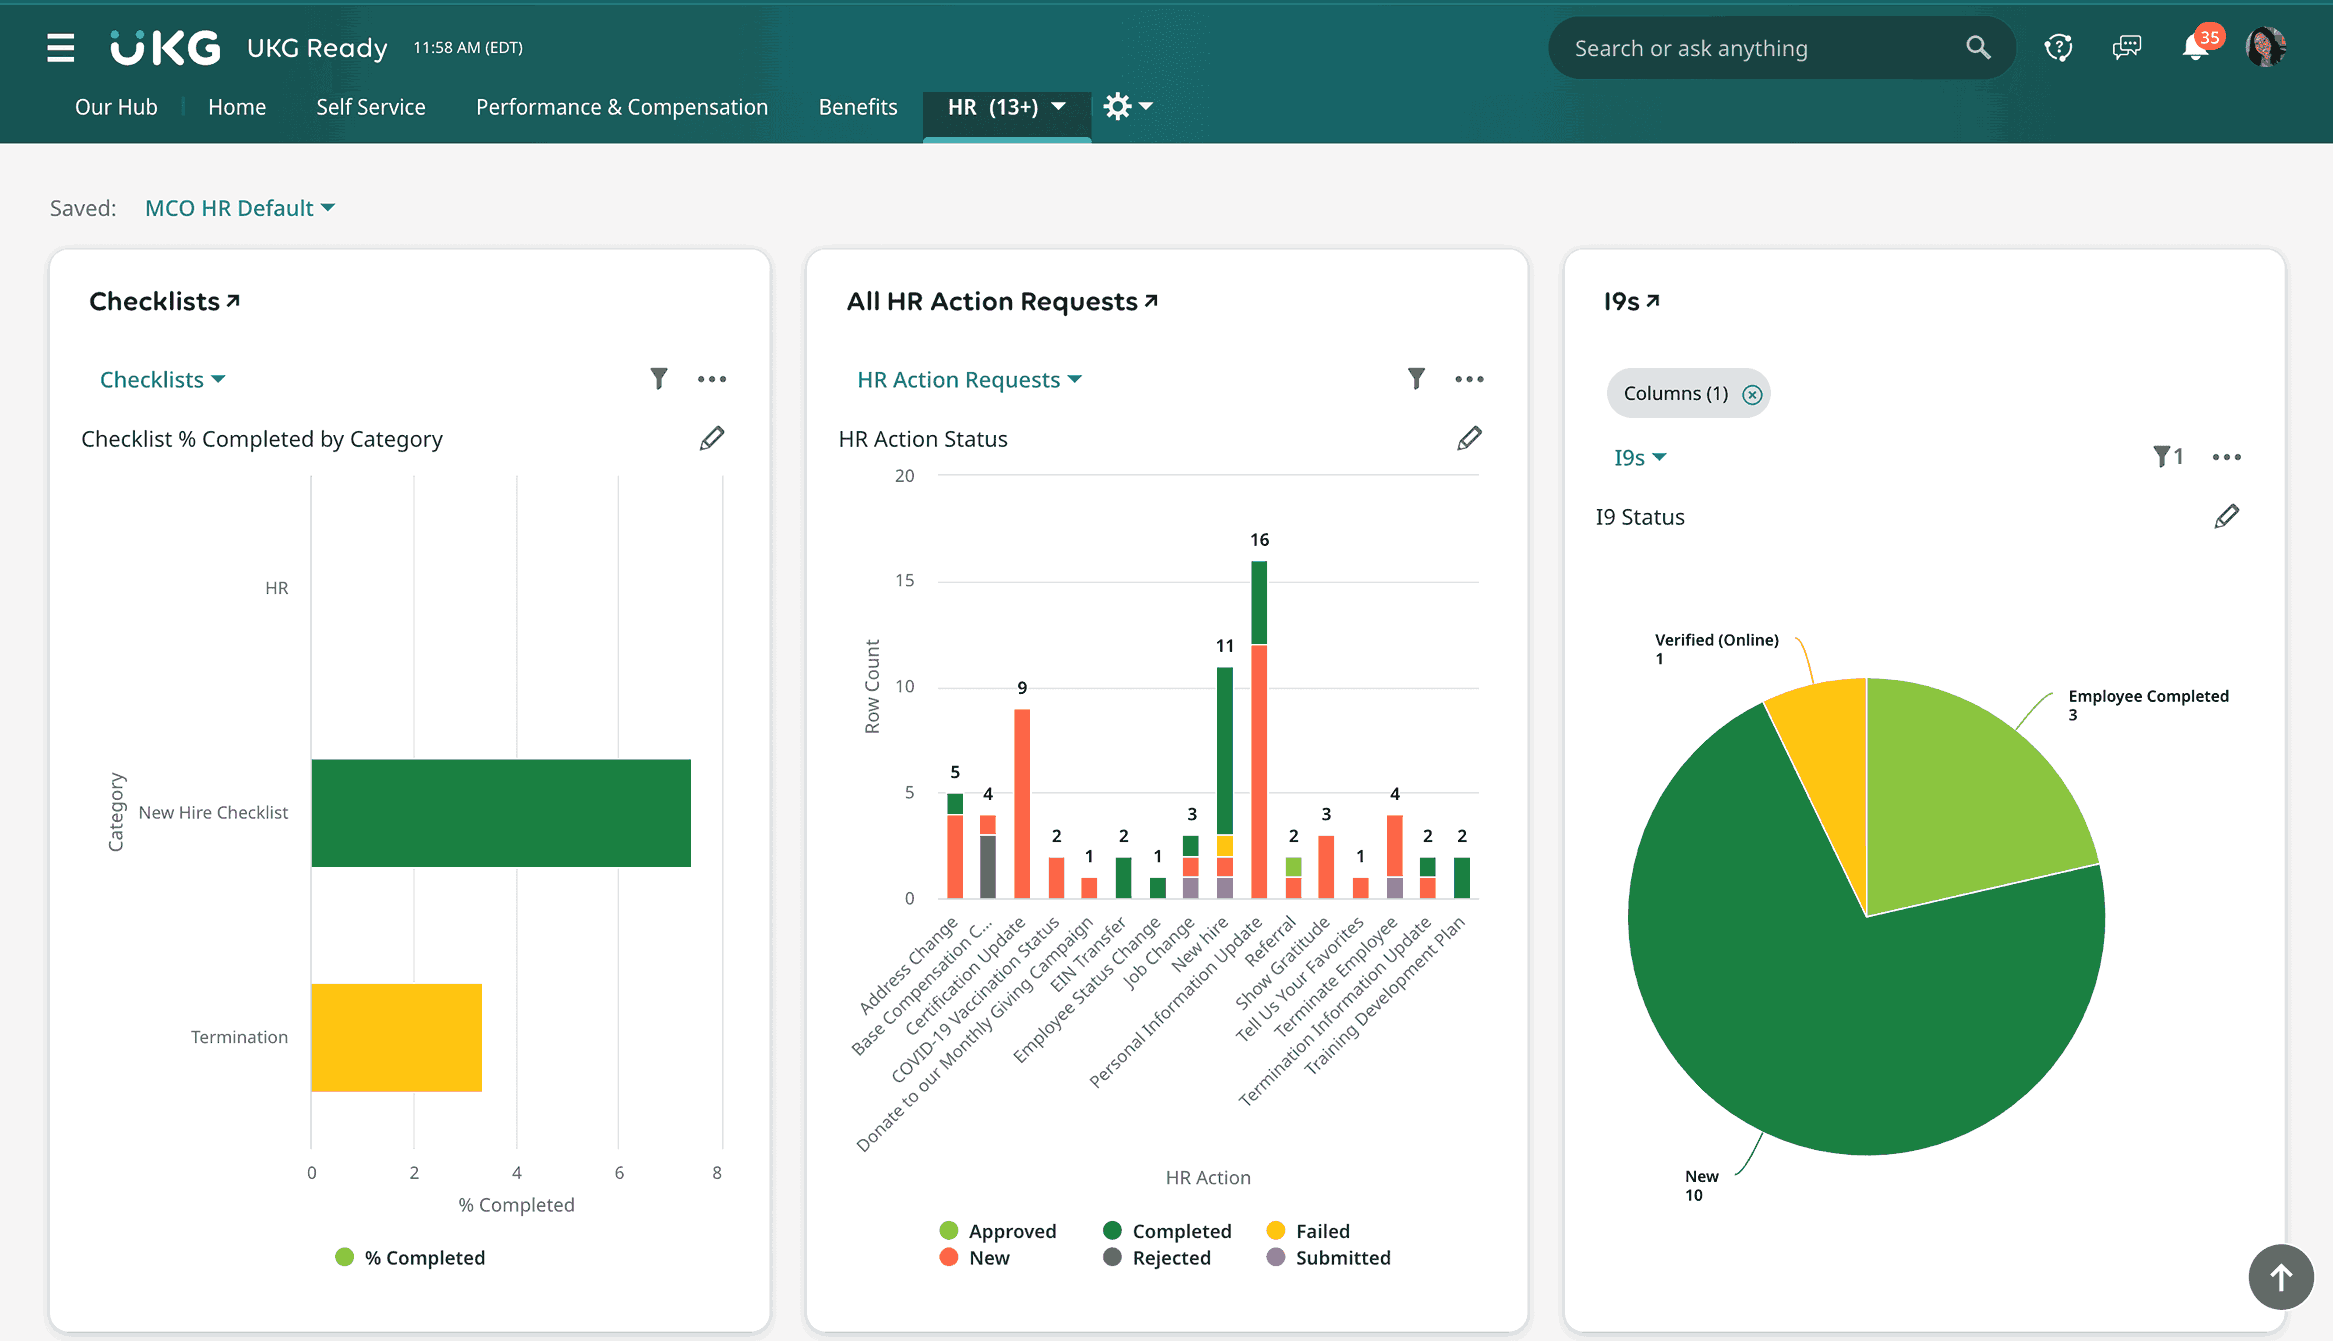Switch to the Benefits tab

click(x=857, y=107)
